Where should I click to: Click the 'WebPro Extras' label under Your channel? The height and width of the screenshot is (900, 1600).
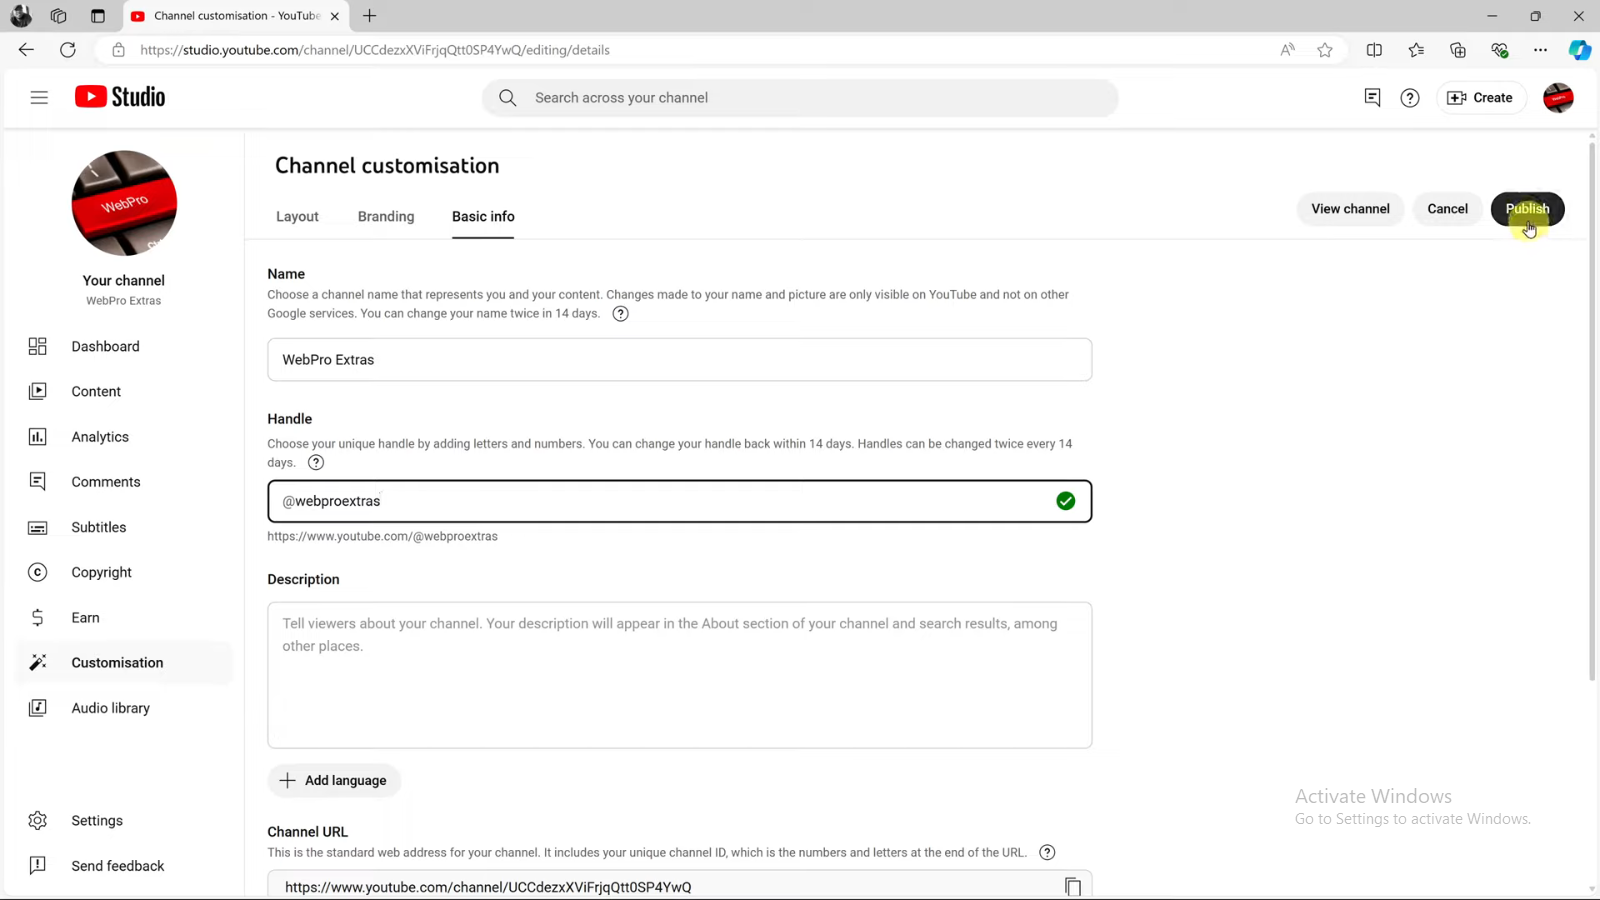coord(124,301)
